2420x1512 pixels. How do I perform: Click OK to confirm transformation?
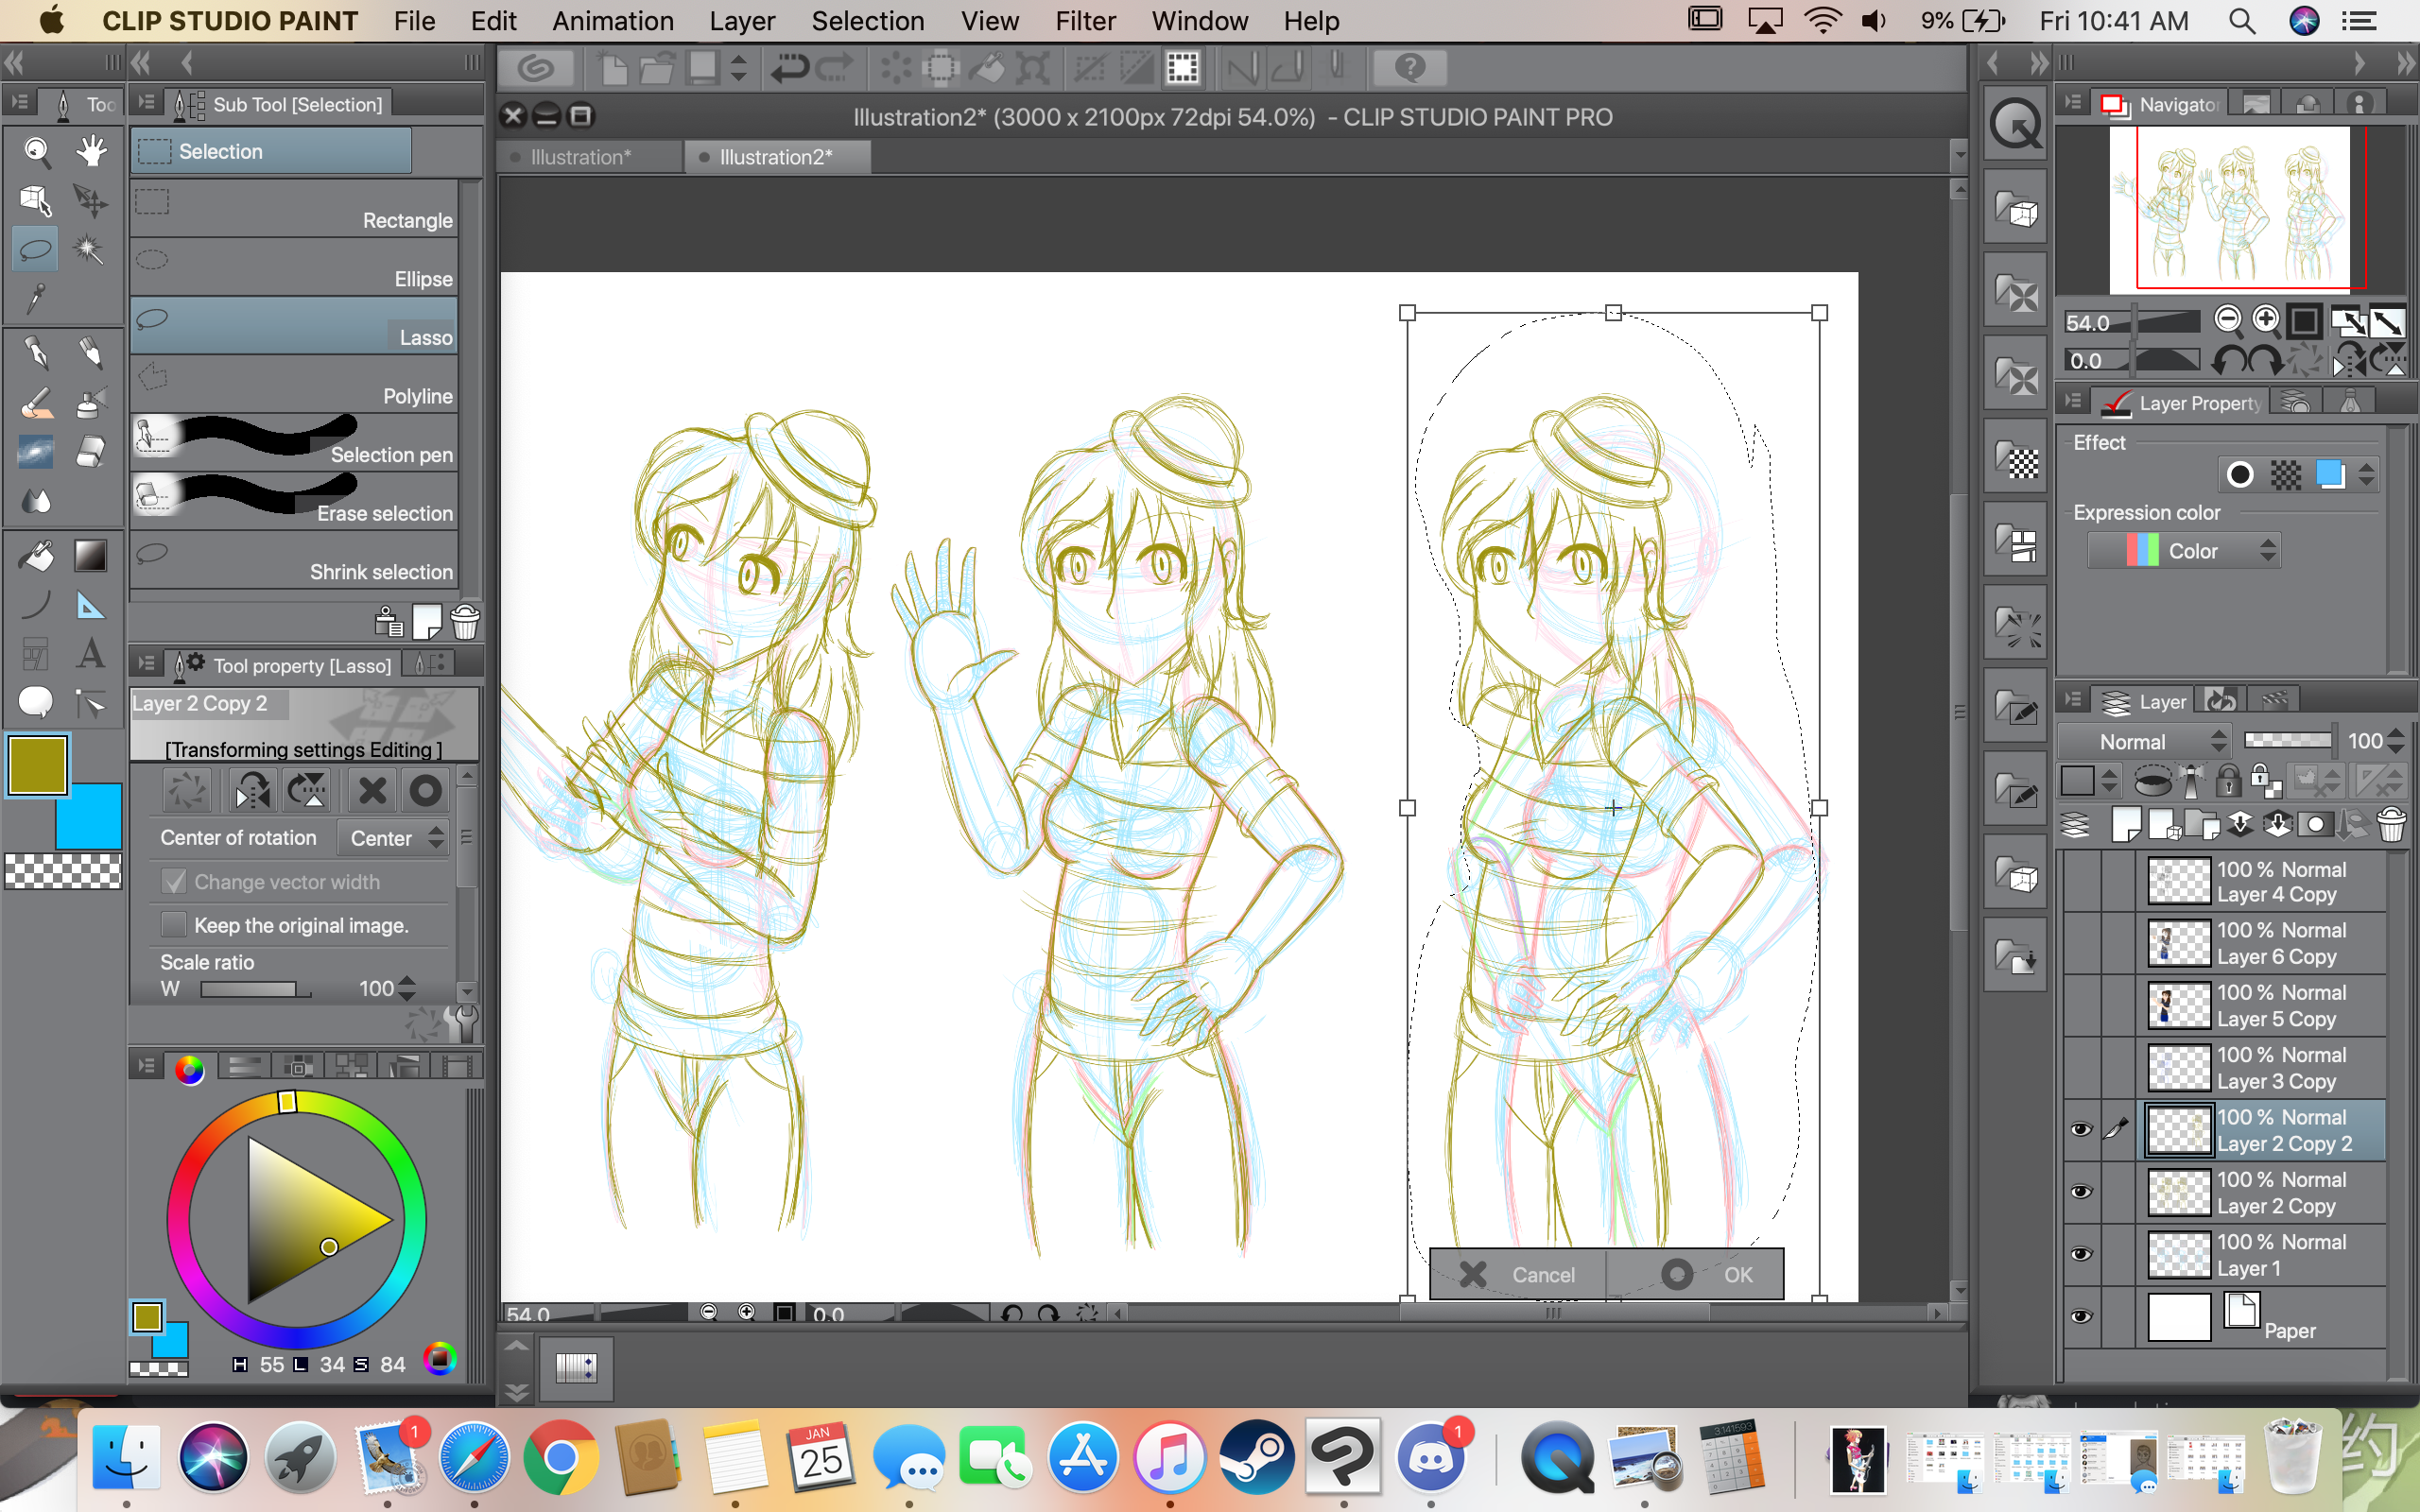[x=1696, y=1274]
